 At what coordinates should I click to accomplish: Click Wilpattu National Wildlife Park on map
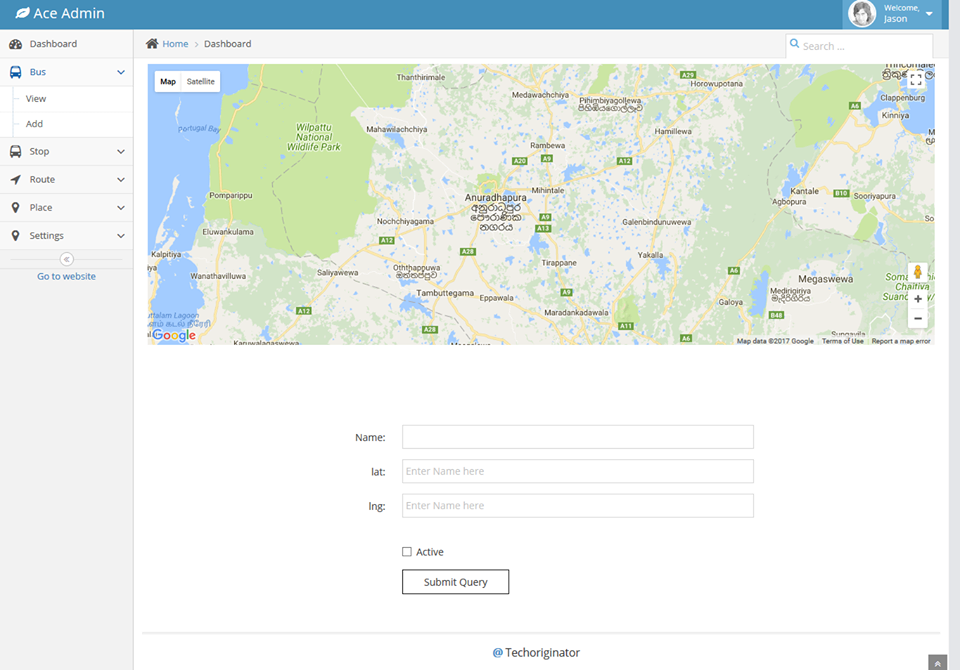[313, 137]
